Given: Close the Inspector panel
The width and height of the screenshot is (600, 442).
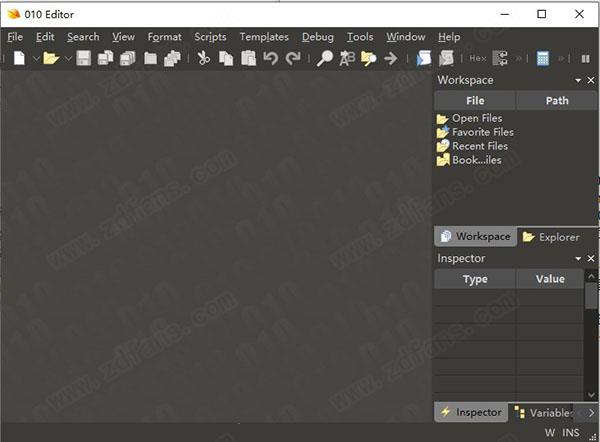Looking at the screenshot, I should click(x=591, y=259).
